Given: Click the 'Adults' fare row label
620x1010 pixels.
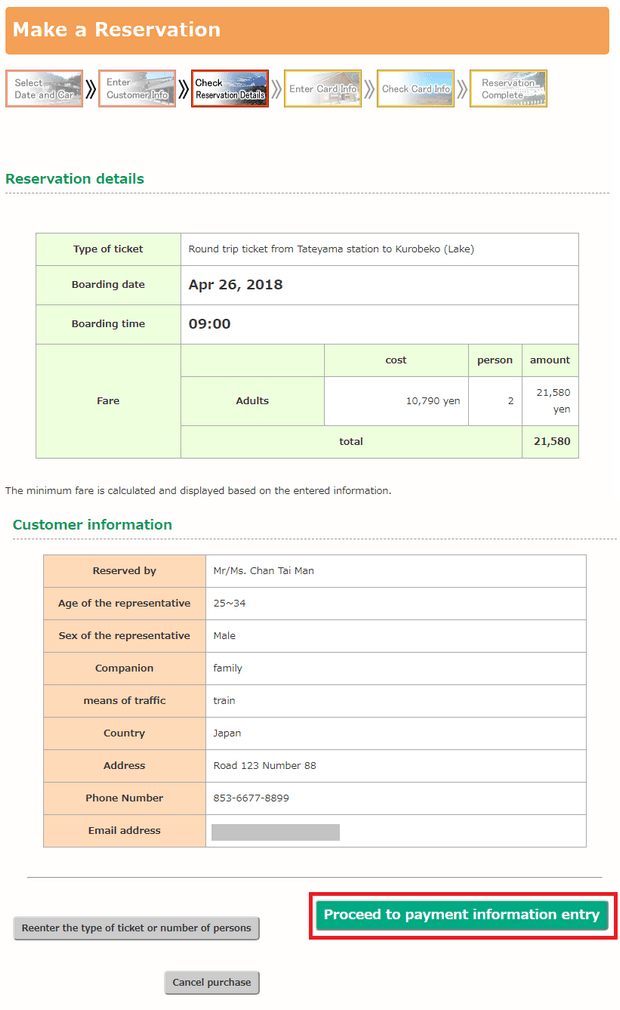Looking at the screenshot, I should (x=252, y=401).
